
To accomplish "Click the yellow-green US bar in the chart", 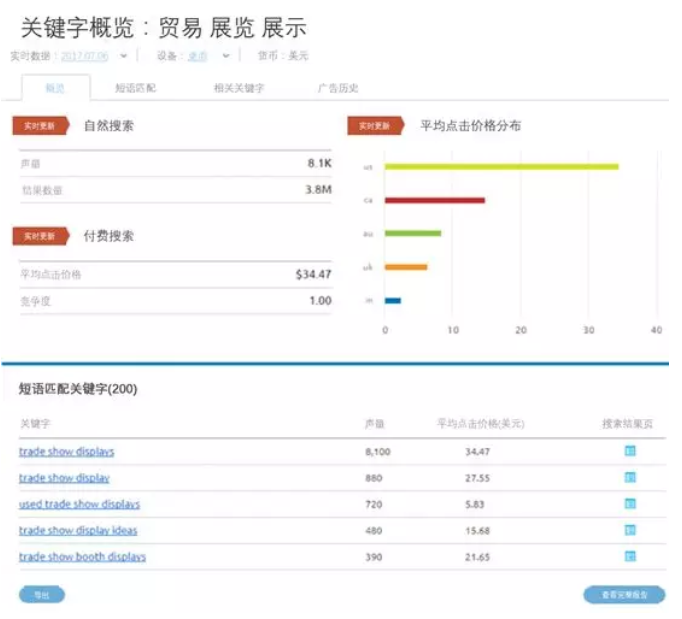I will click(501, 166).
